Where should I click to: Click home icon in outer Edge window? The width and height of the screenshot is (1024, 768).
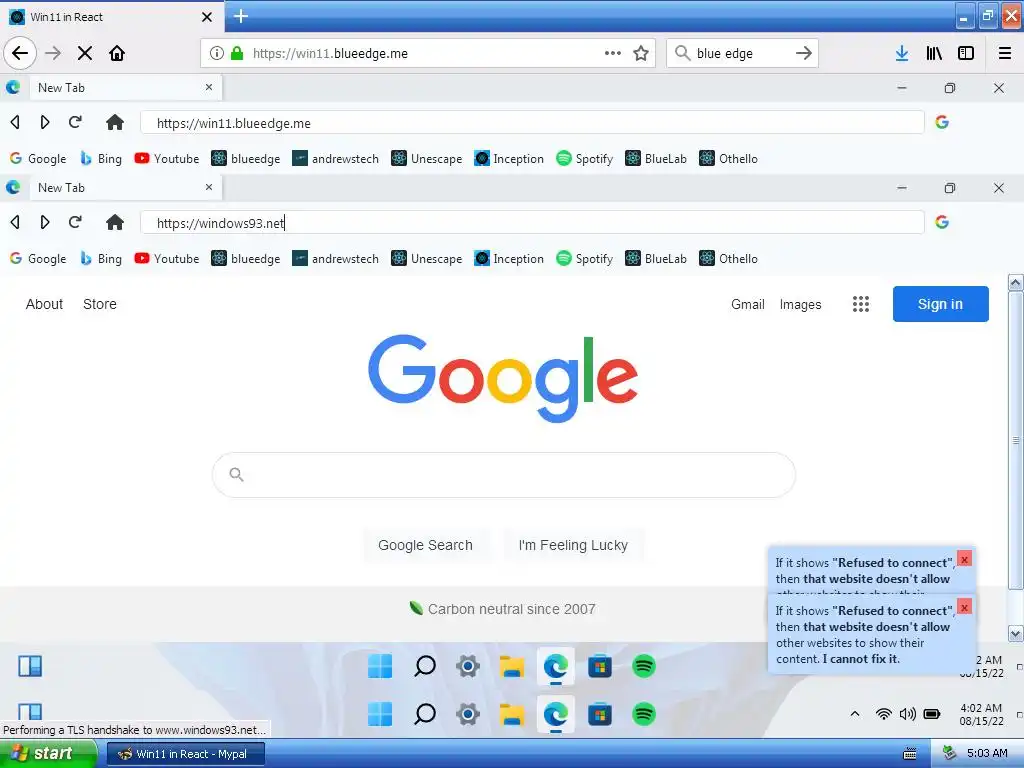(x=115, y=122)
